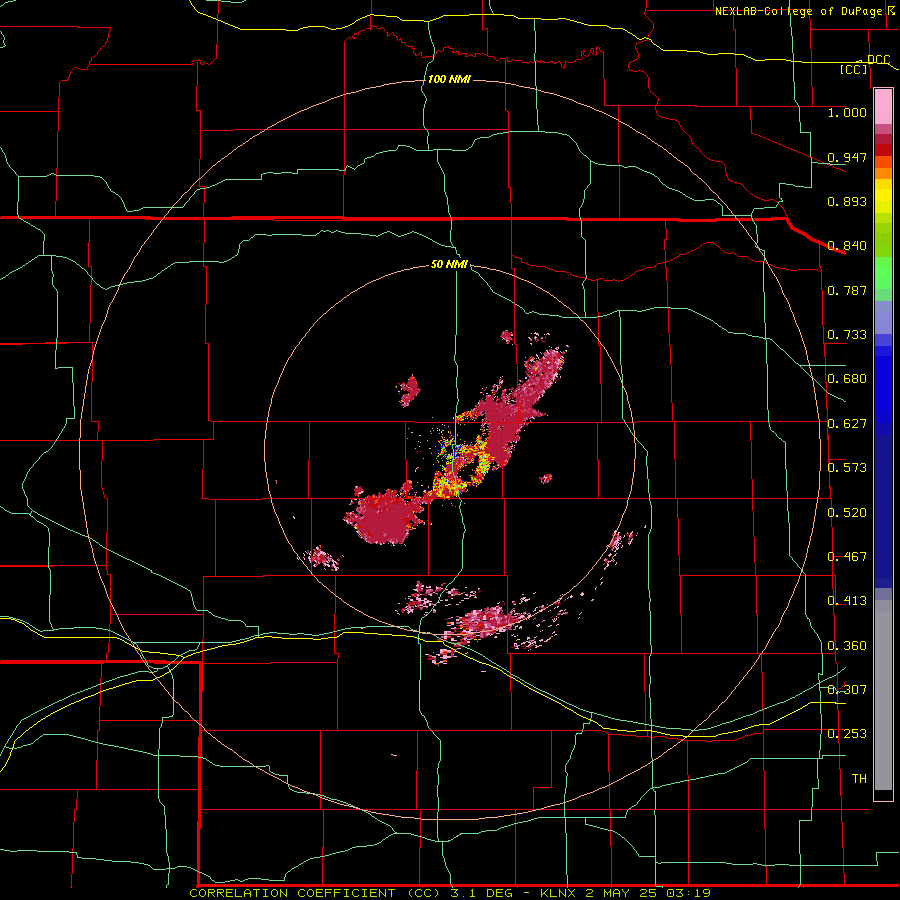The width and height of the screenshot is (900, 900).
Task: Click the 0.520 scale value
Action: (847, 513)
